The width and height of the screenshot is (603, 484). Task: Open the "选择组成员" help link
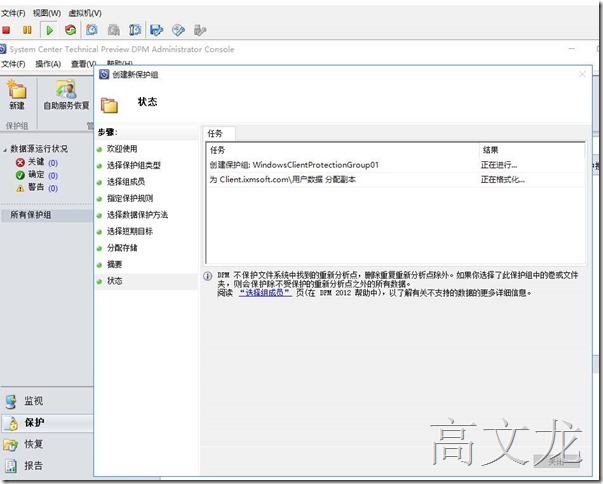pos(265,293)
